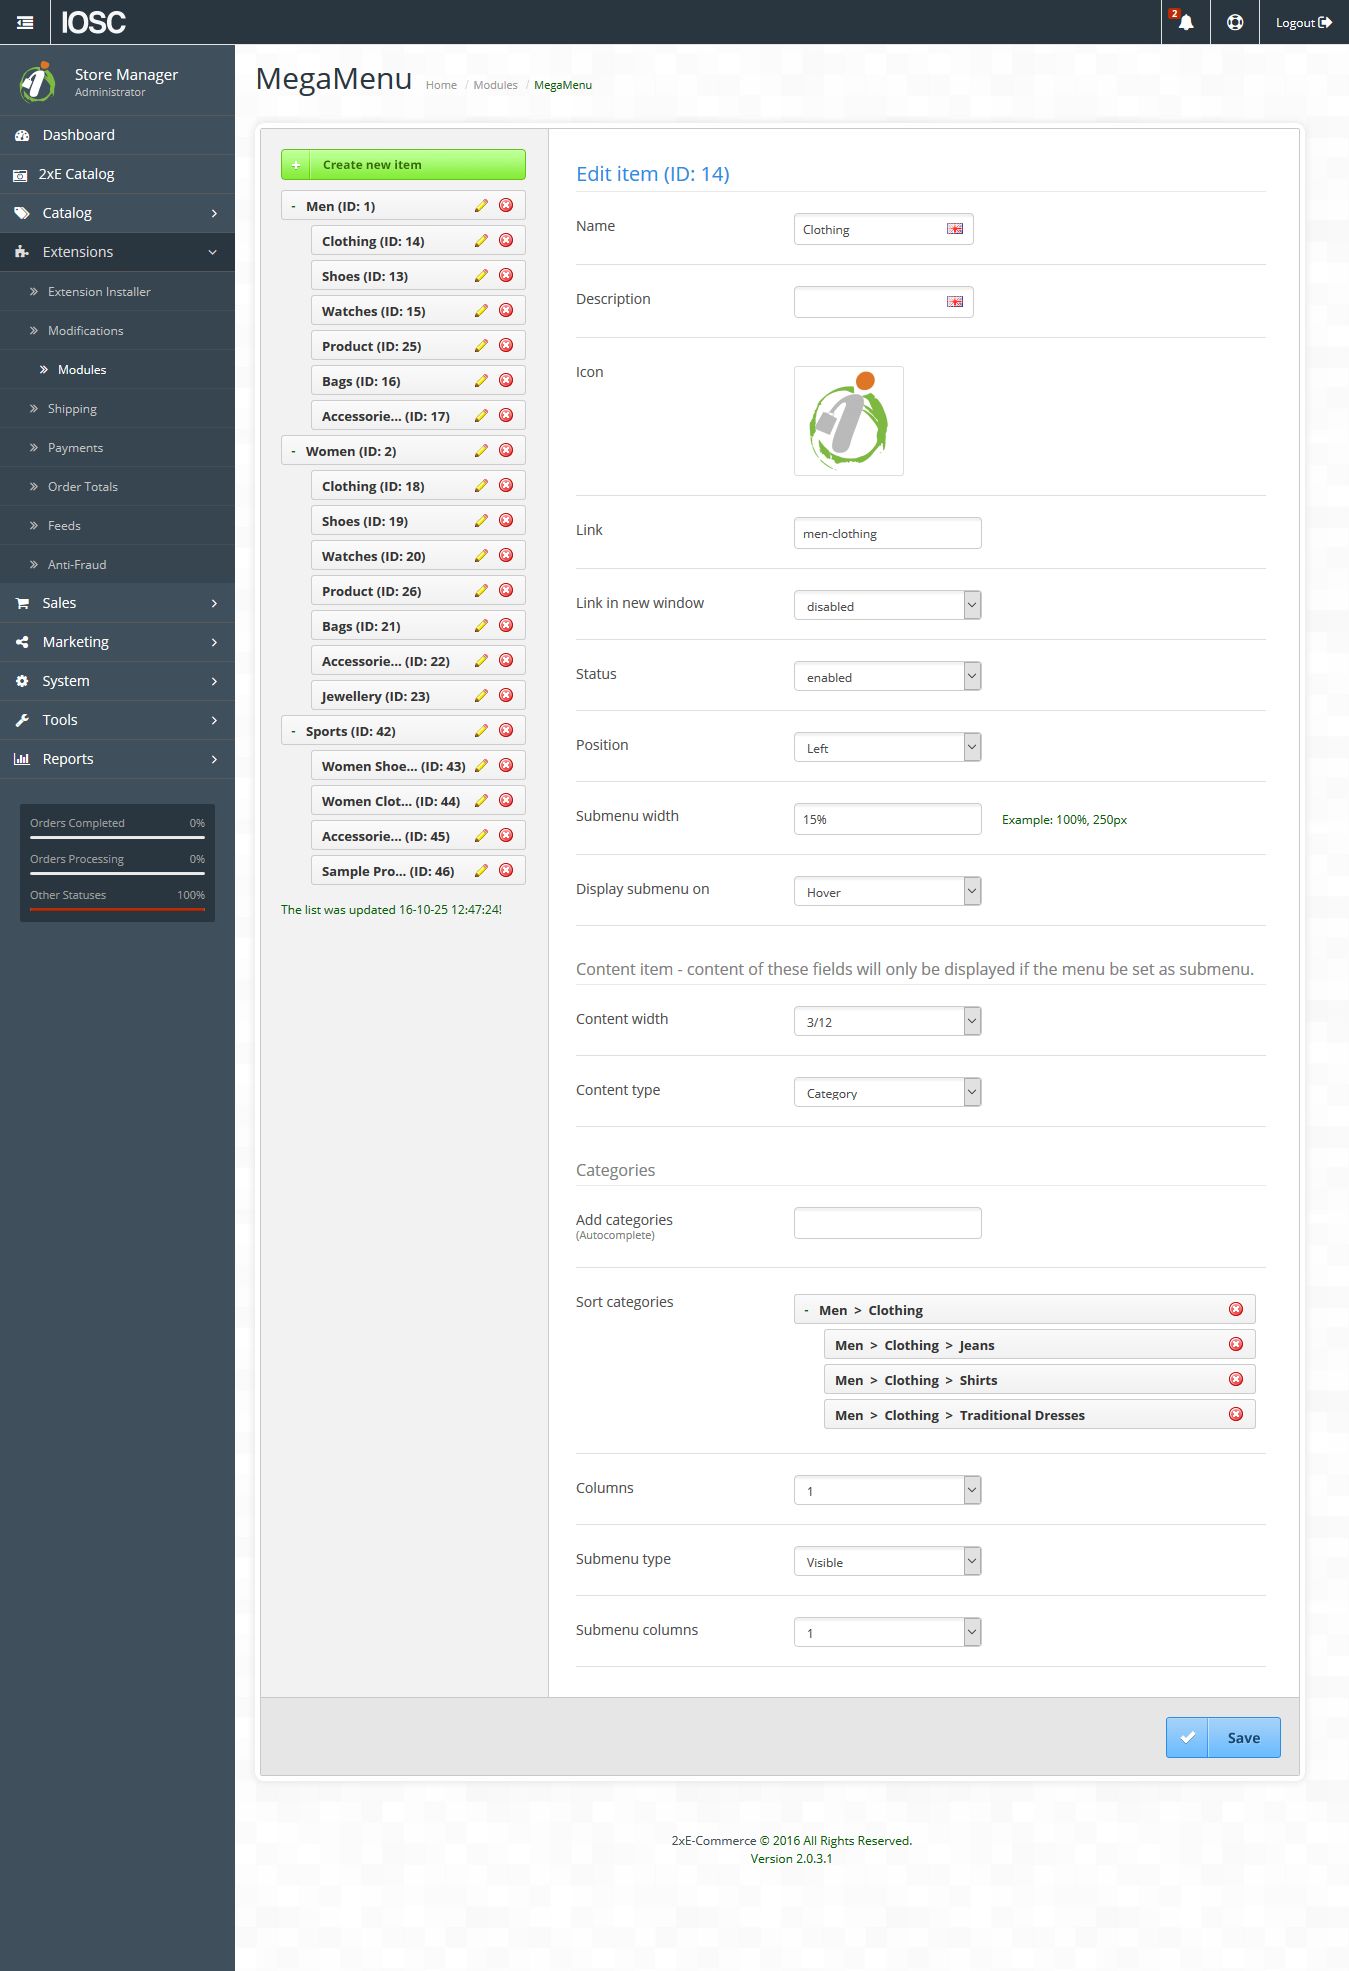Remove Men > Clothing > Jeans category
The image size is (1349, 1971).
1236,1344
